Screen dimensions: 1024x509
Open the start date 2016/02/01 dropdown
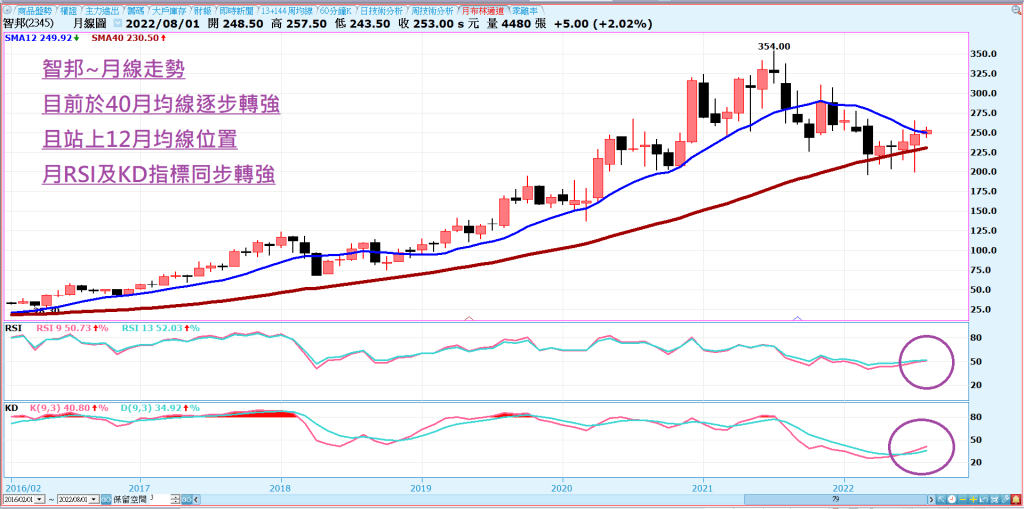40,497
